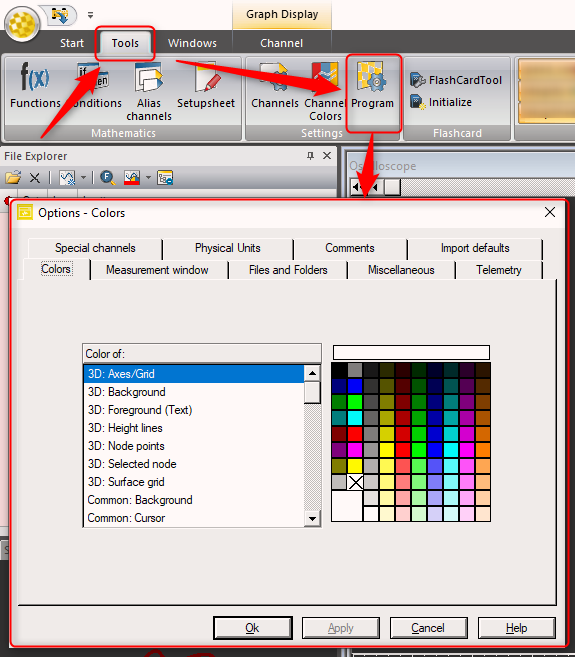
Task: Open the Alias channels icon
Action: [149, 91]
